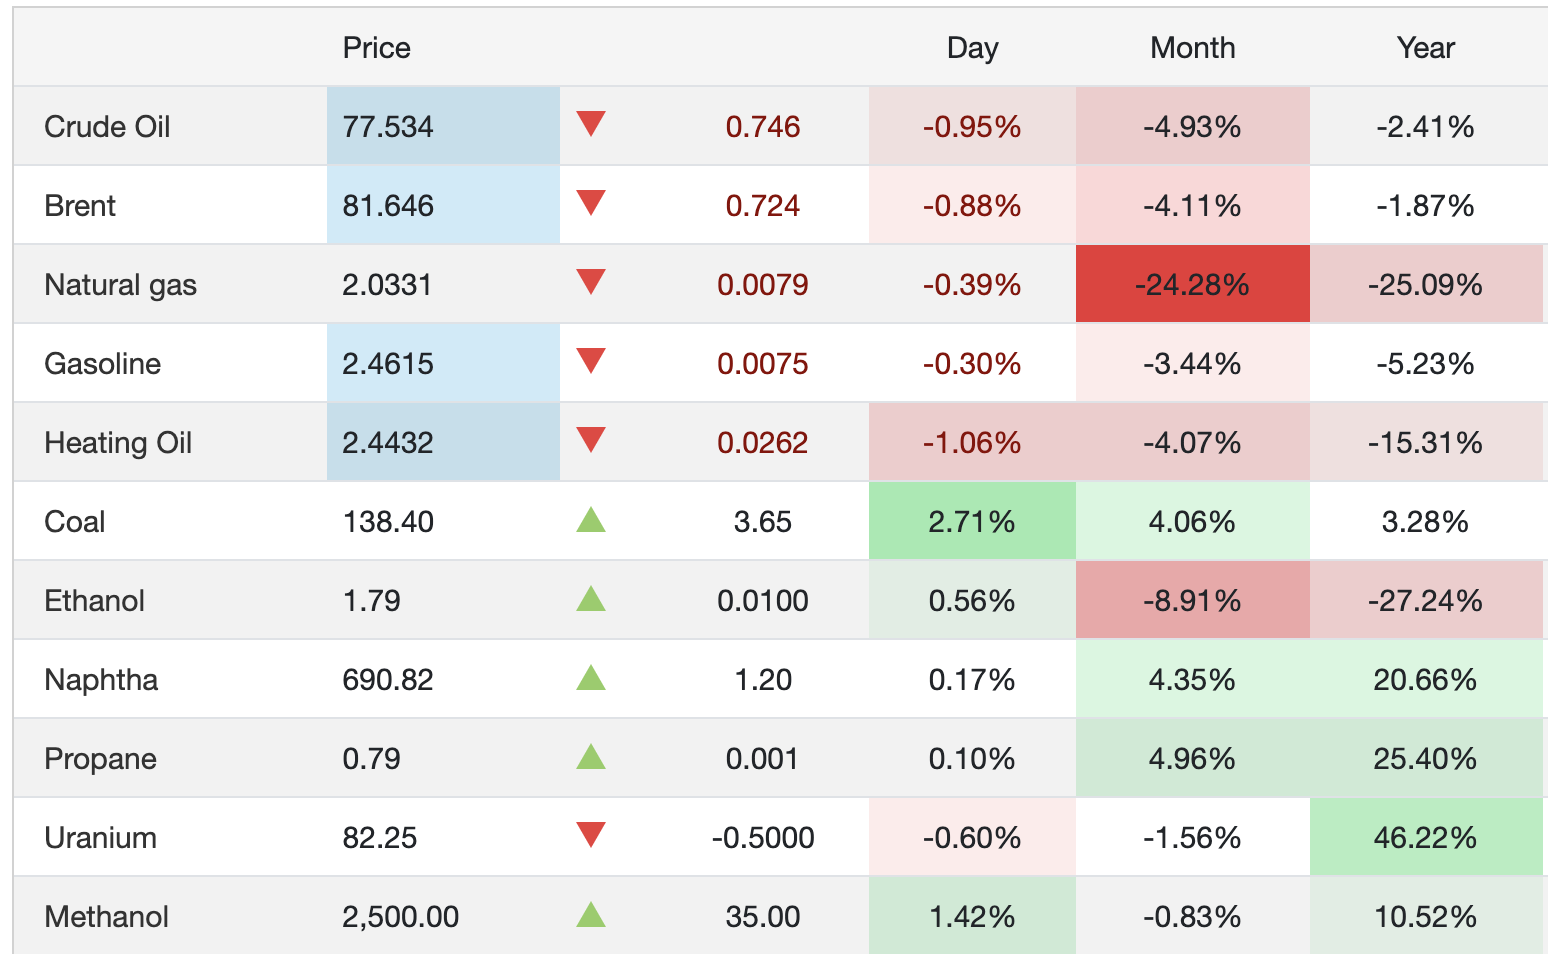Screen dimensions: 1548x954
Task: Open the Coal commodity link
Action: 75,522
